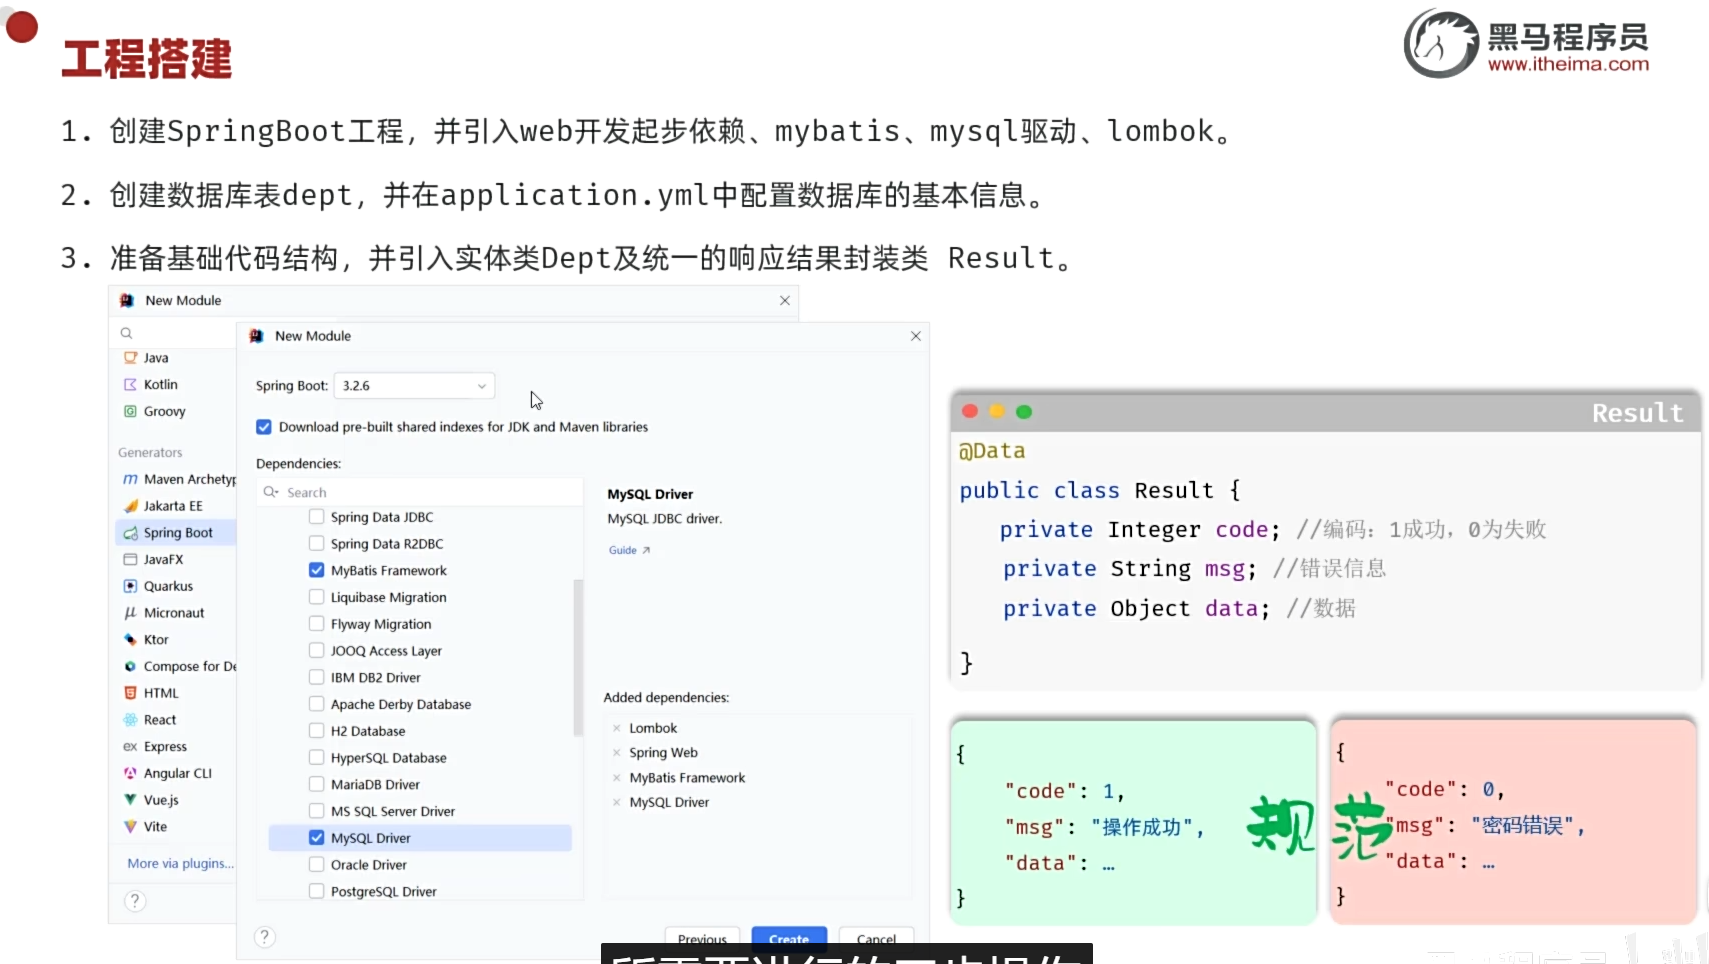
Task: Click the Apache Derby Database label
Action: click(x=401, y=705)
